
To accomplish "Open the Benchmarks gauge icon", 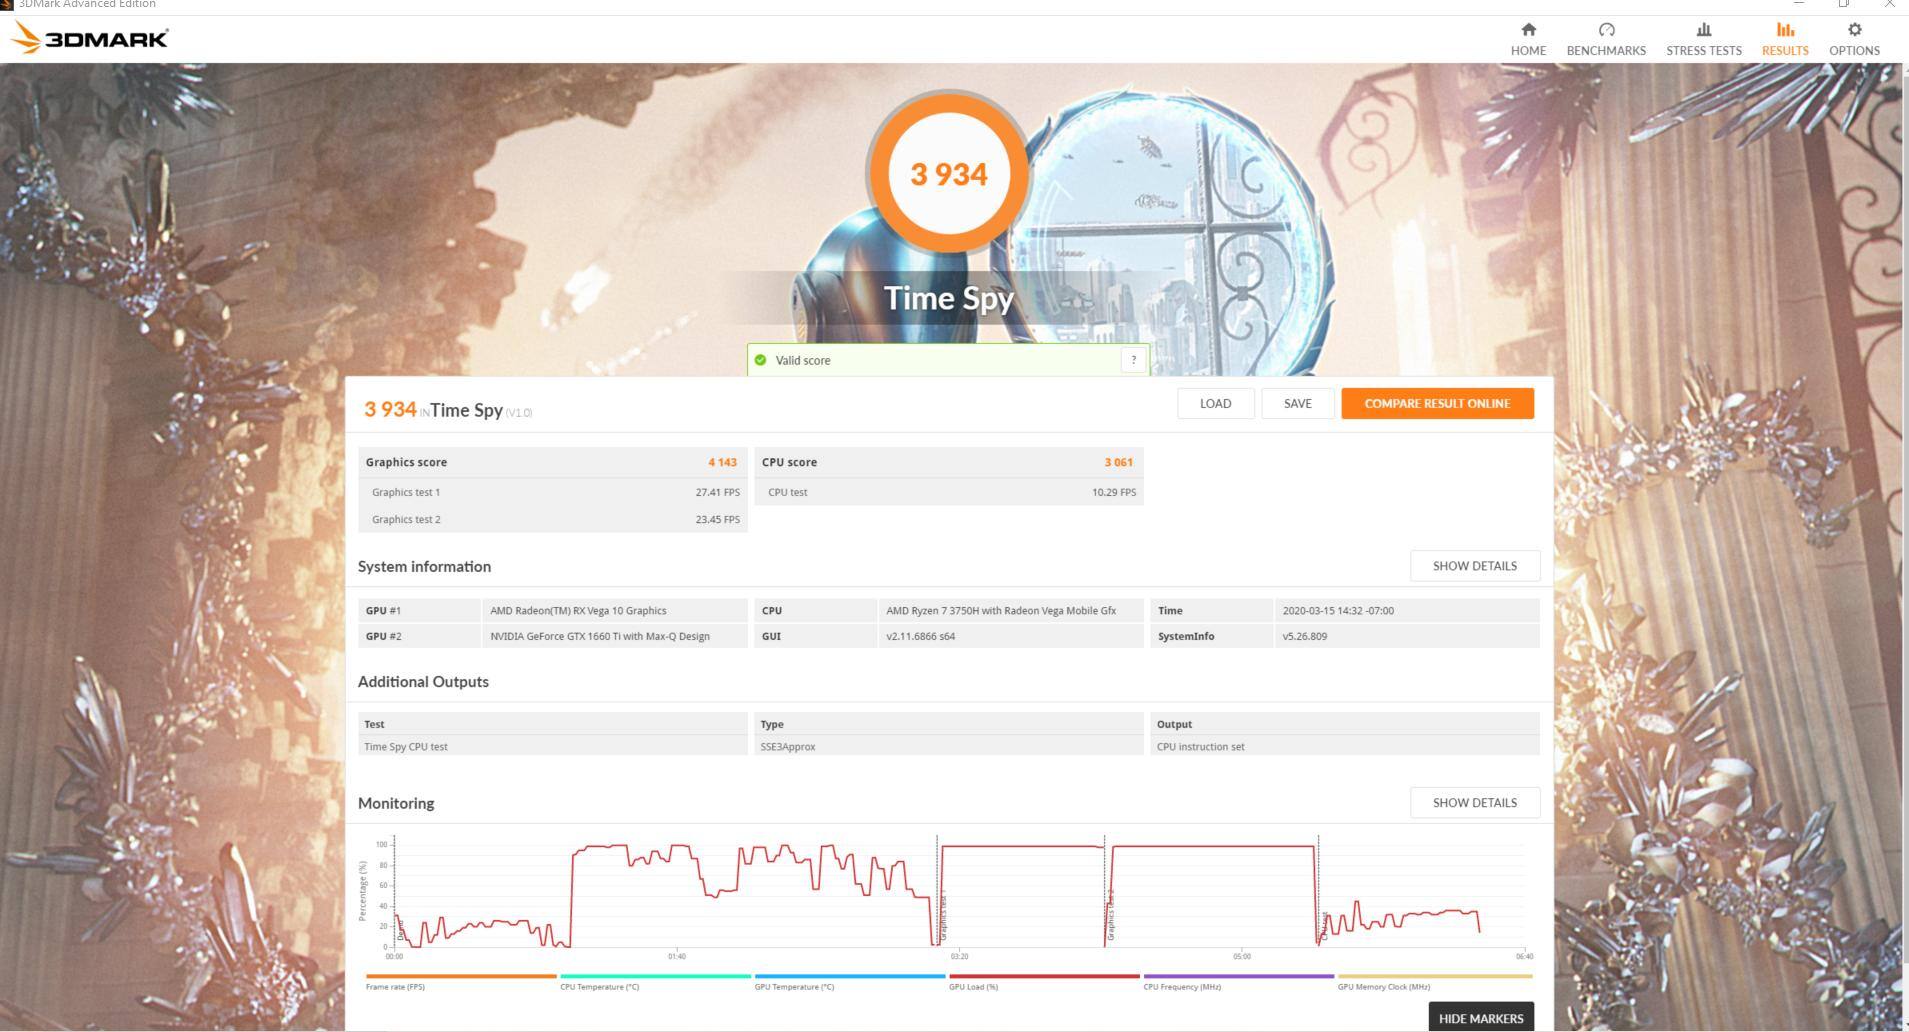I will (x=1605, y=30).
